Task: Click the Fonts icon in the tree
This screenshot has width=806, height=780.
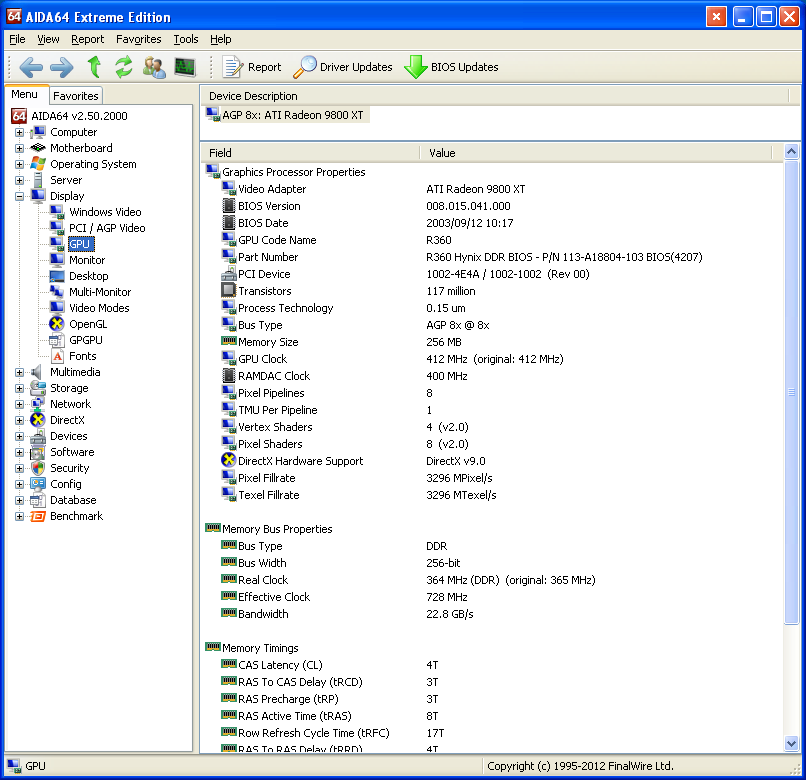Action: coord(58,356)
